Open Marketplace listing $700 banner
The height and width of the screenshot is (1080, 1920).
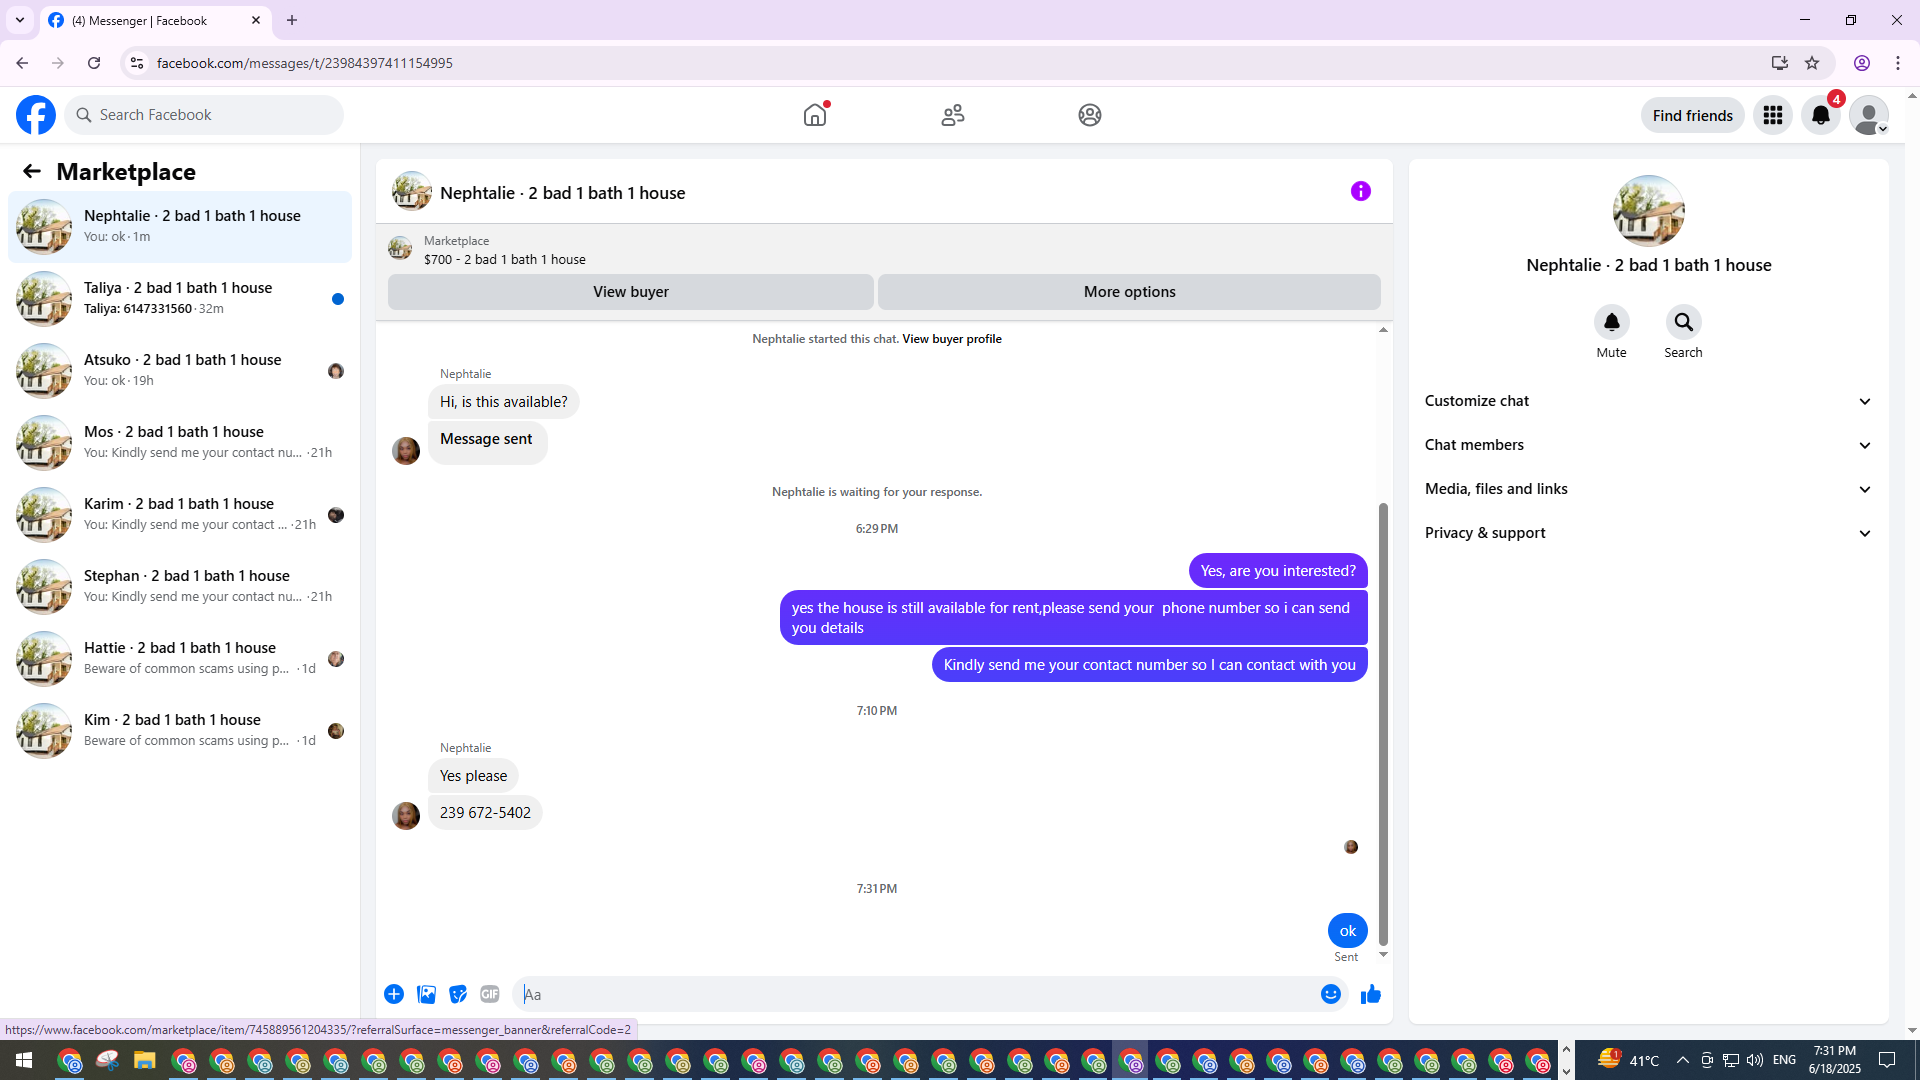[504, 250]
